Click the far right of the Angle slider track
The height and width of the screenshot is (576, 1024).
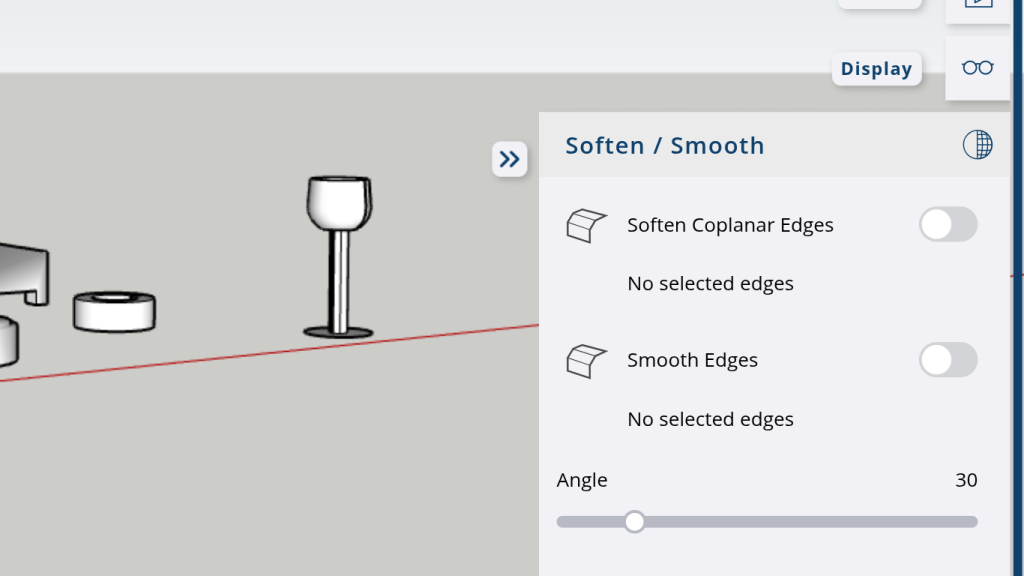coord(970,521)
